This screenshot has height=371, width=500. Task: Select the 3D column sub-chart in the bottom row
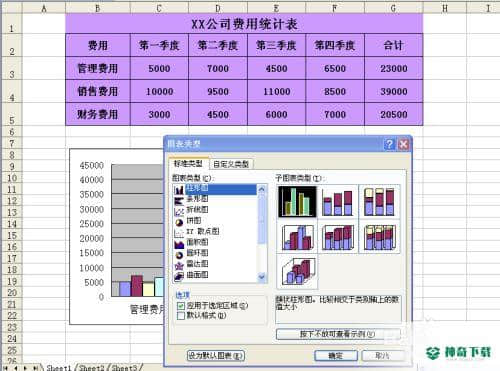tap(297, 272)
